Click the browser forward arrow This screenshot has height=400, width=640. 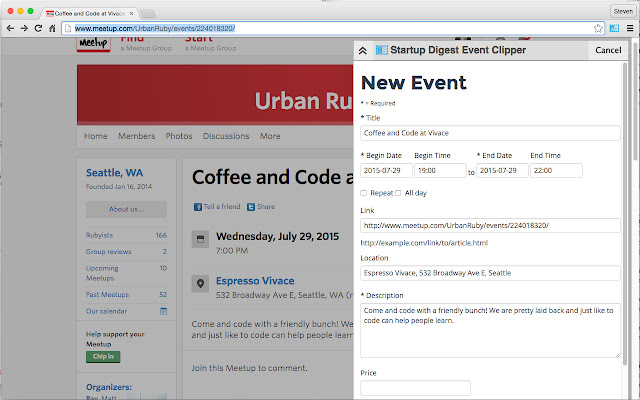point(24,28)
